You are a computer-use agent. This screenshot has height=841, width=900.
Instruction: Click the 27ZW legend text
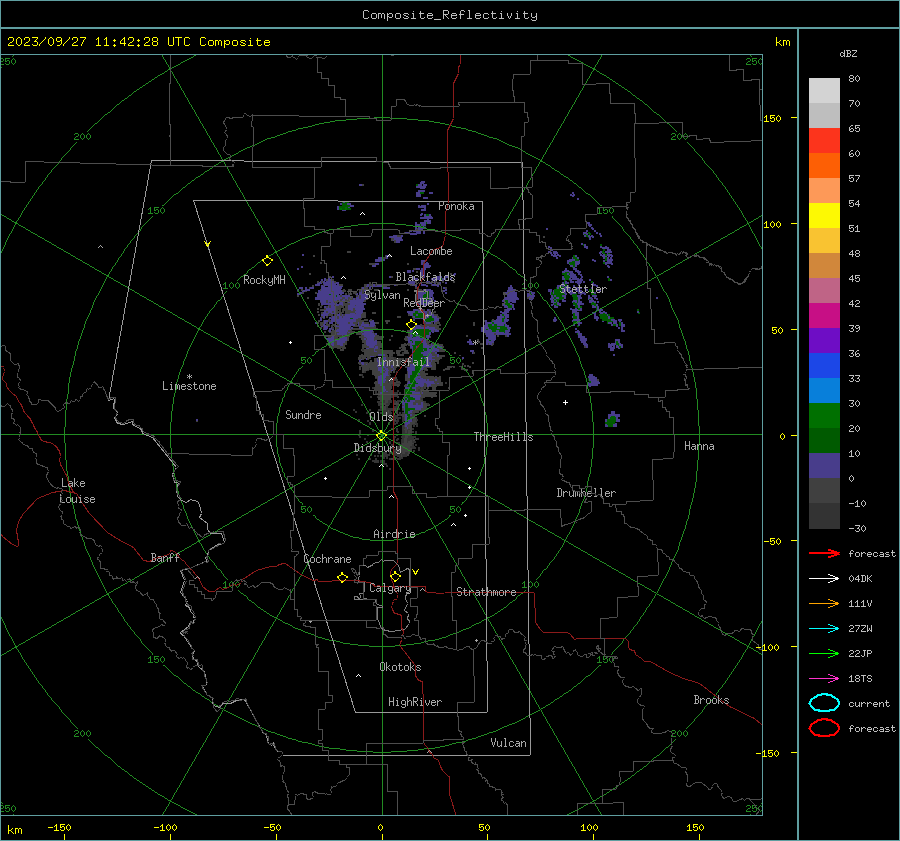pos(860,629)
